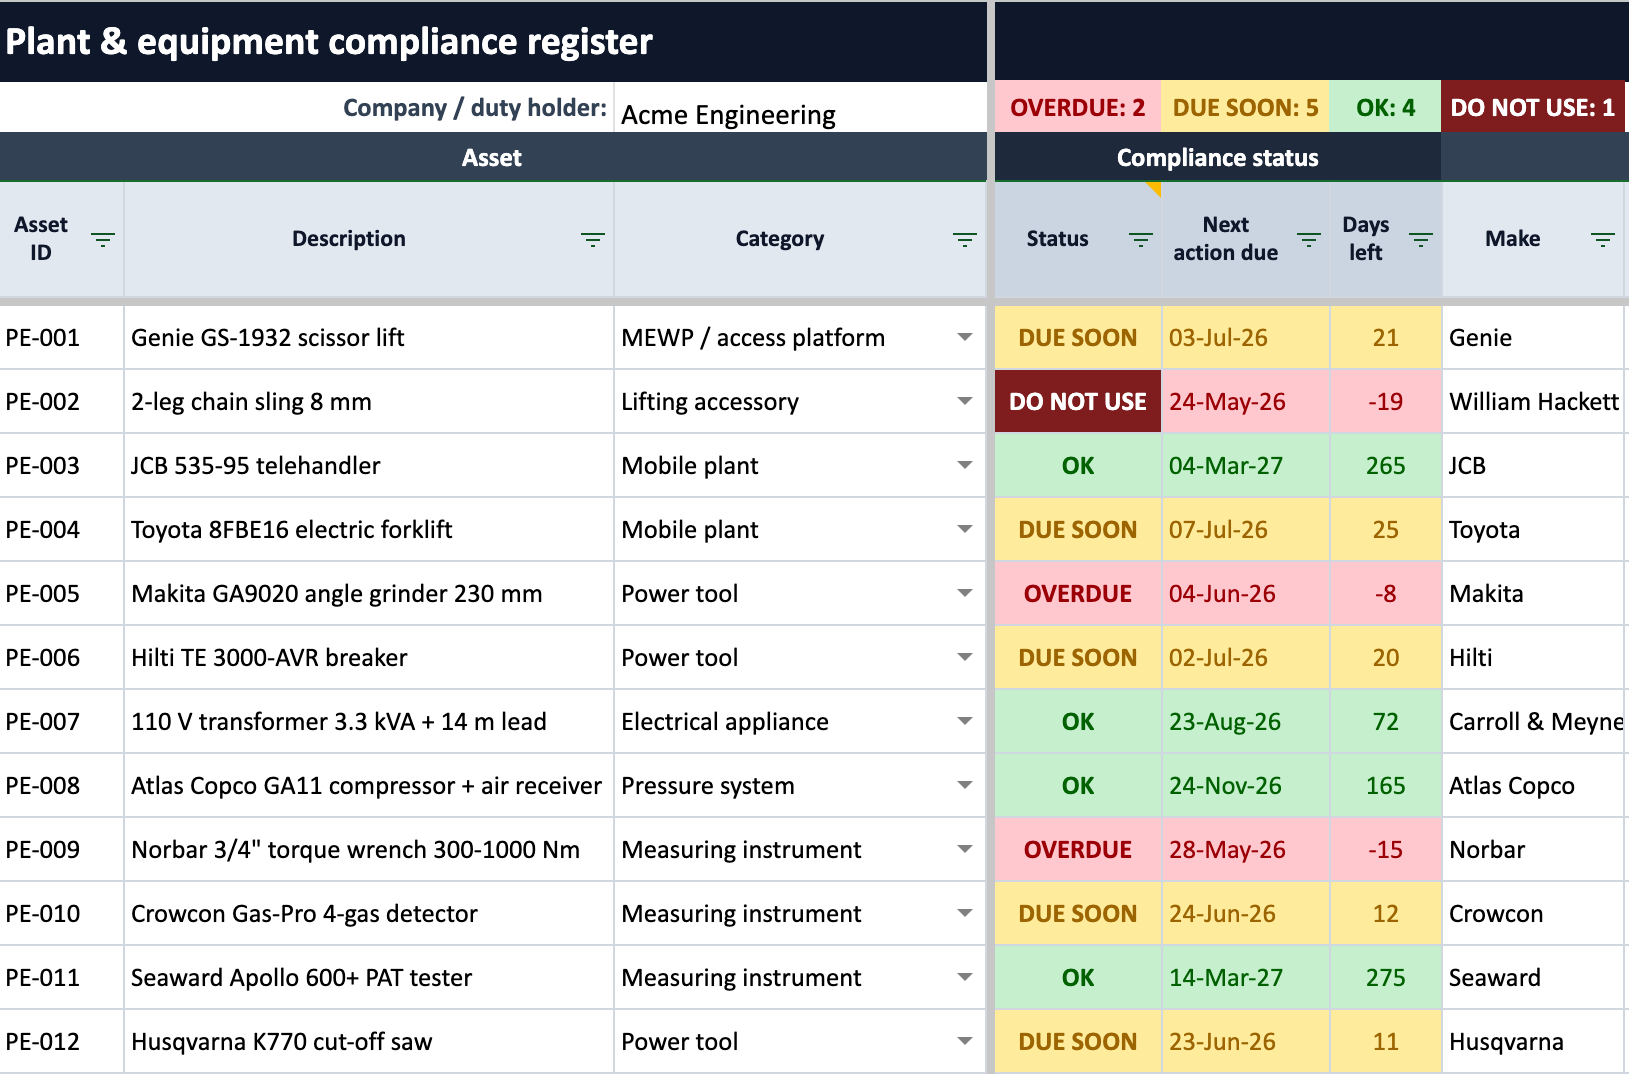Select asset ID cell PE-001

62,338
